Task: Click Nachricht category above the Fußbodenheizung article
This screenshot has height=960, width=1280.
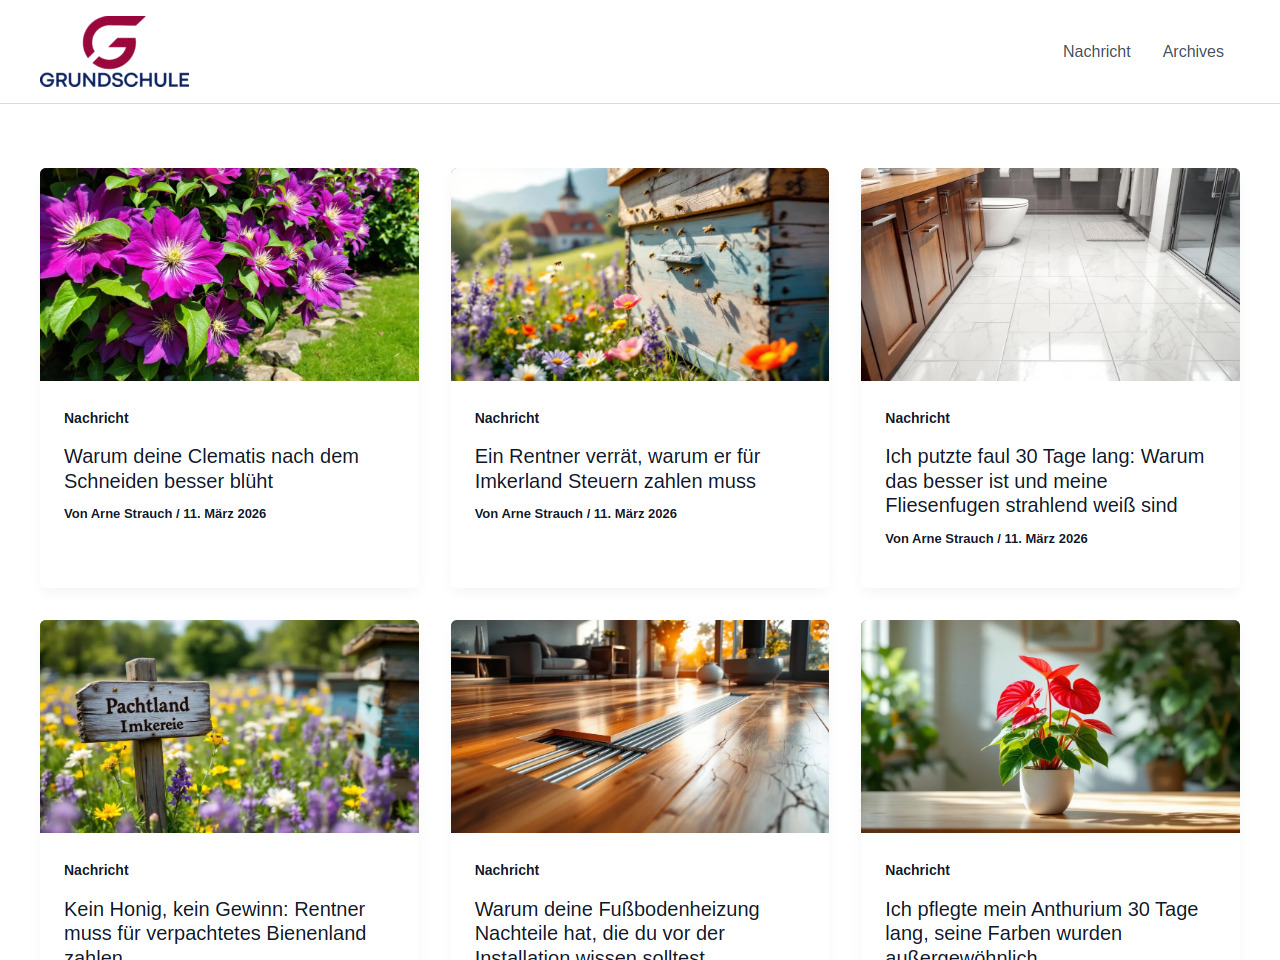Action: (507, 870)
